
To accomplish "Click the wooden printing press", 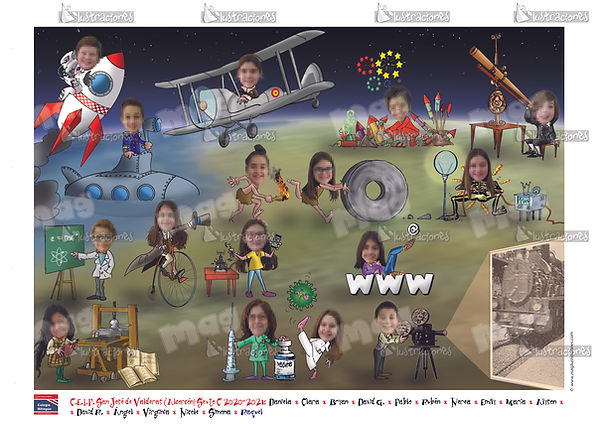I will (107, 339).
